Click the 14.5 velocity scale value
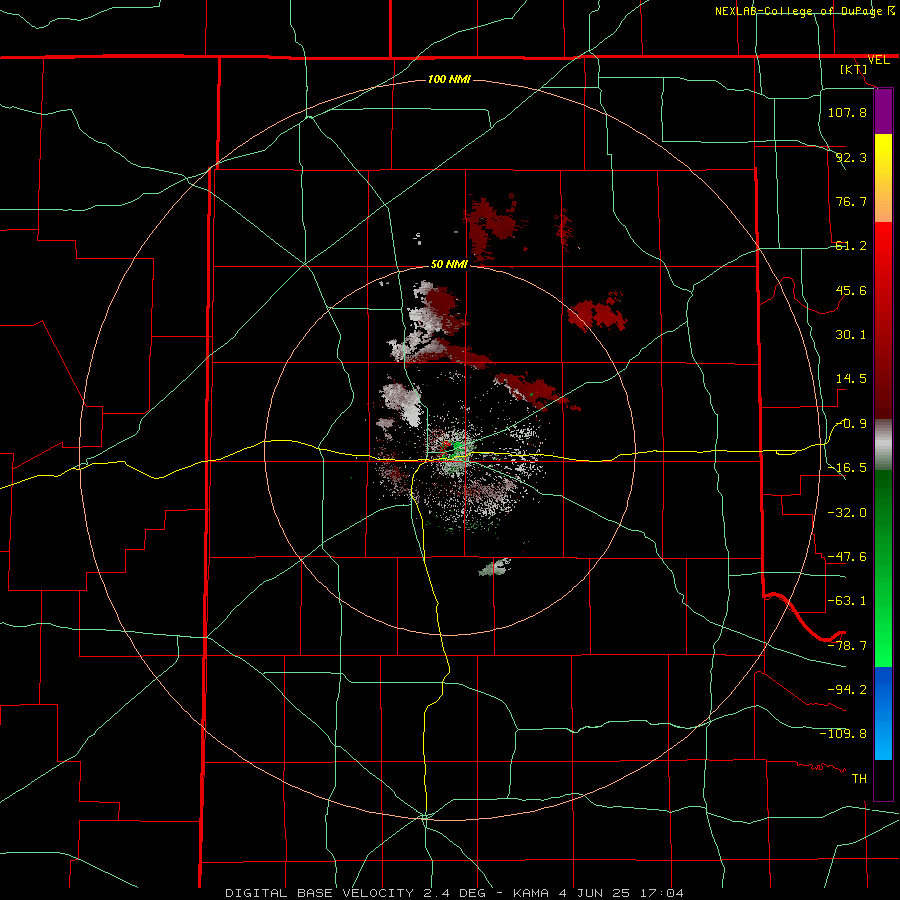The image size is (900, 900). 851,379
